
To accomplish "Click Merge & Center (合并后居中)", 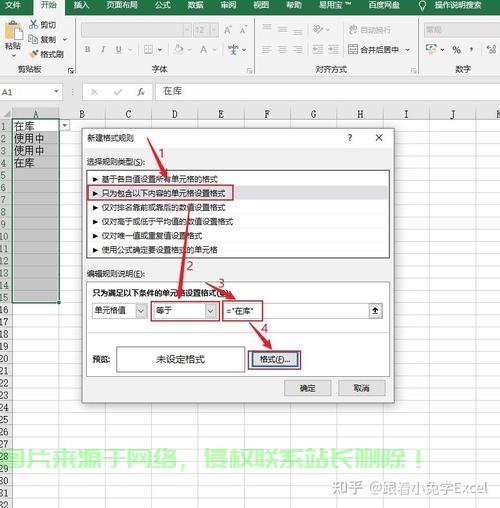I will (373, 50).
